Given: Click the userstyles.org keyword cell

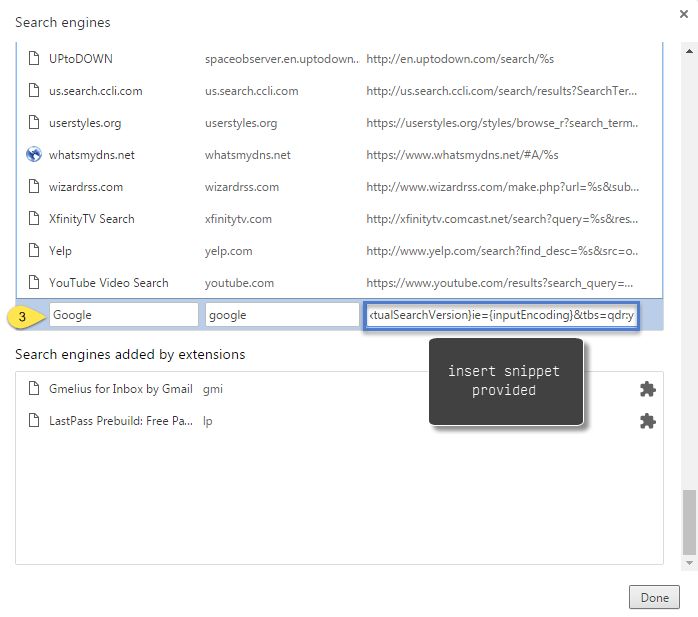Looking at the screenshot, I should [241, 123].
